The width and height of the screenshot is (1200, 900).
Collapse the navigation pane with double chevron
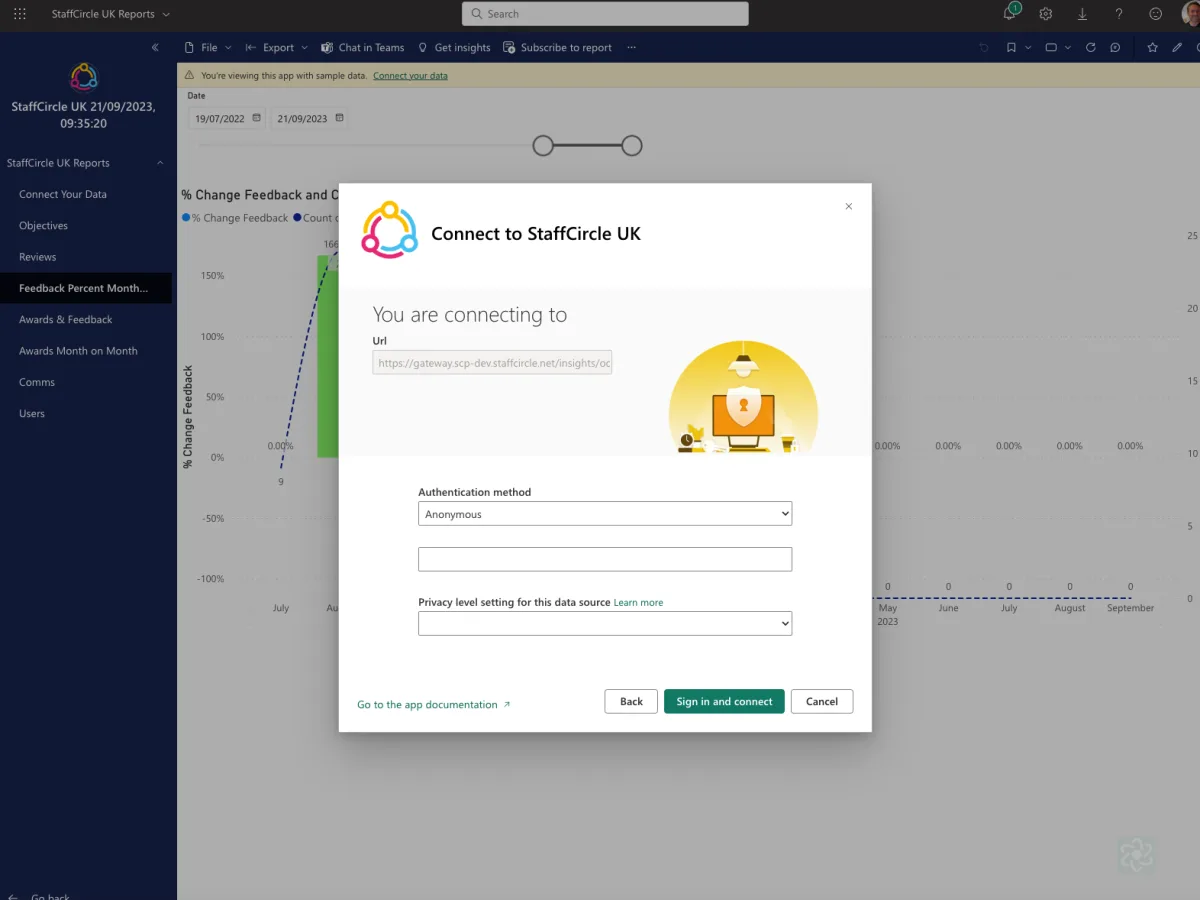tap(155, 47)
